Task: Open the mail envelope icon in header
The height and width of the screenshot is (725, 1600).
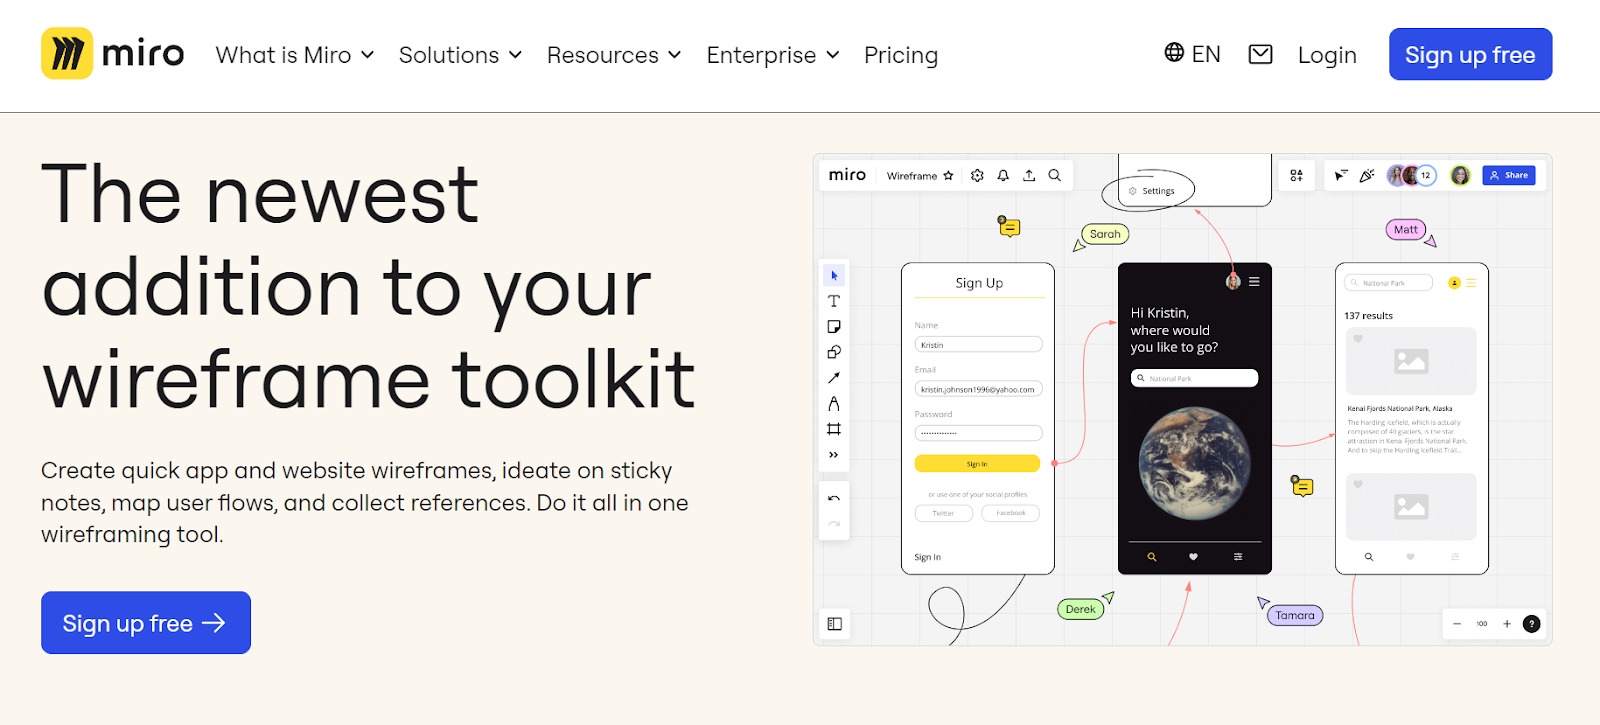Action: [x=1260, y=54]
